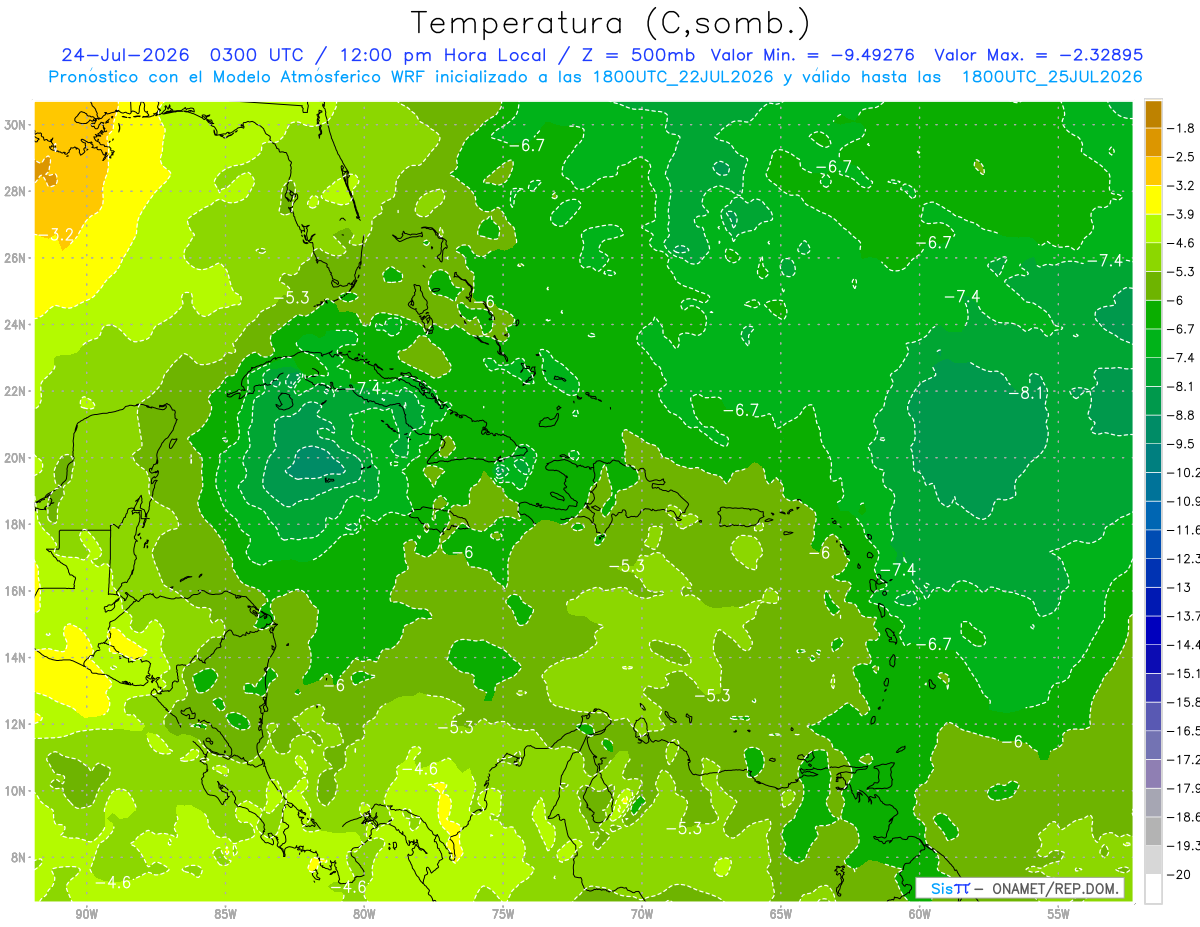This screenshot has width=1200, height=927.
Task: Click the '-3.2' contour label on the map
Action: (x=59, y=235)
